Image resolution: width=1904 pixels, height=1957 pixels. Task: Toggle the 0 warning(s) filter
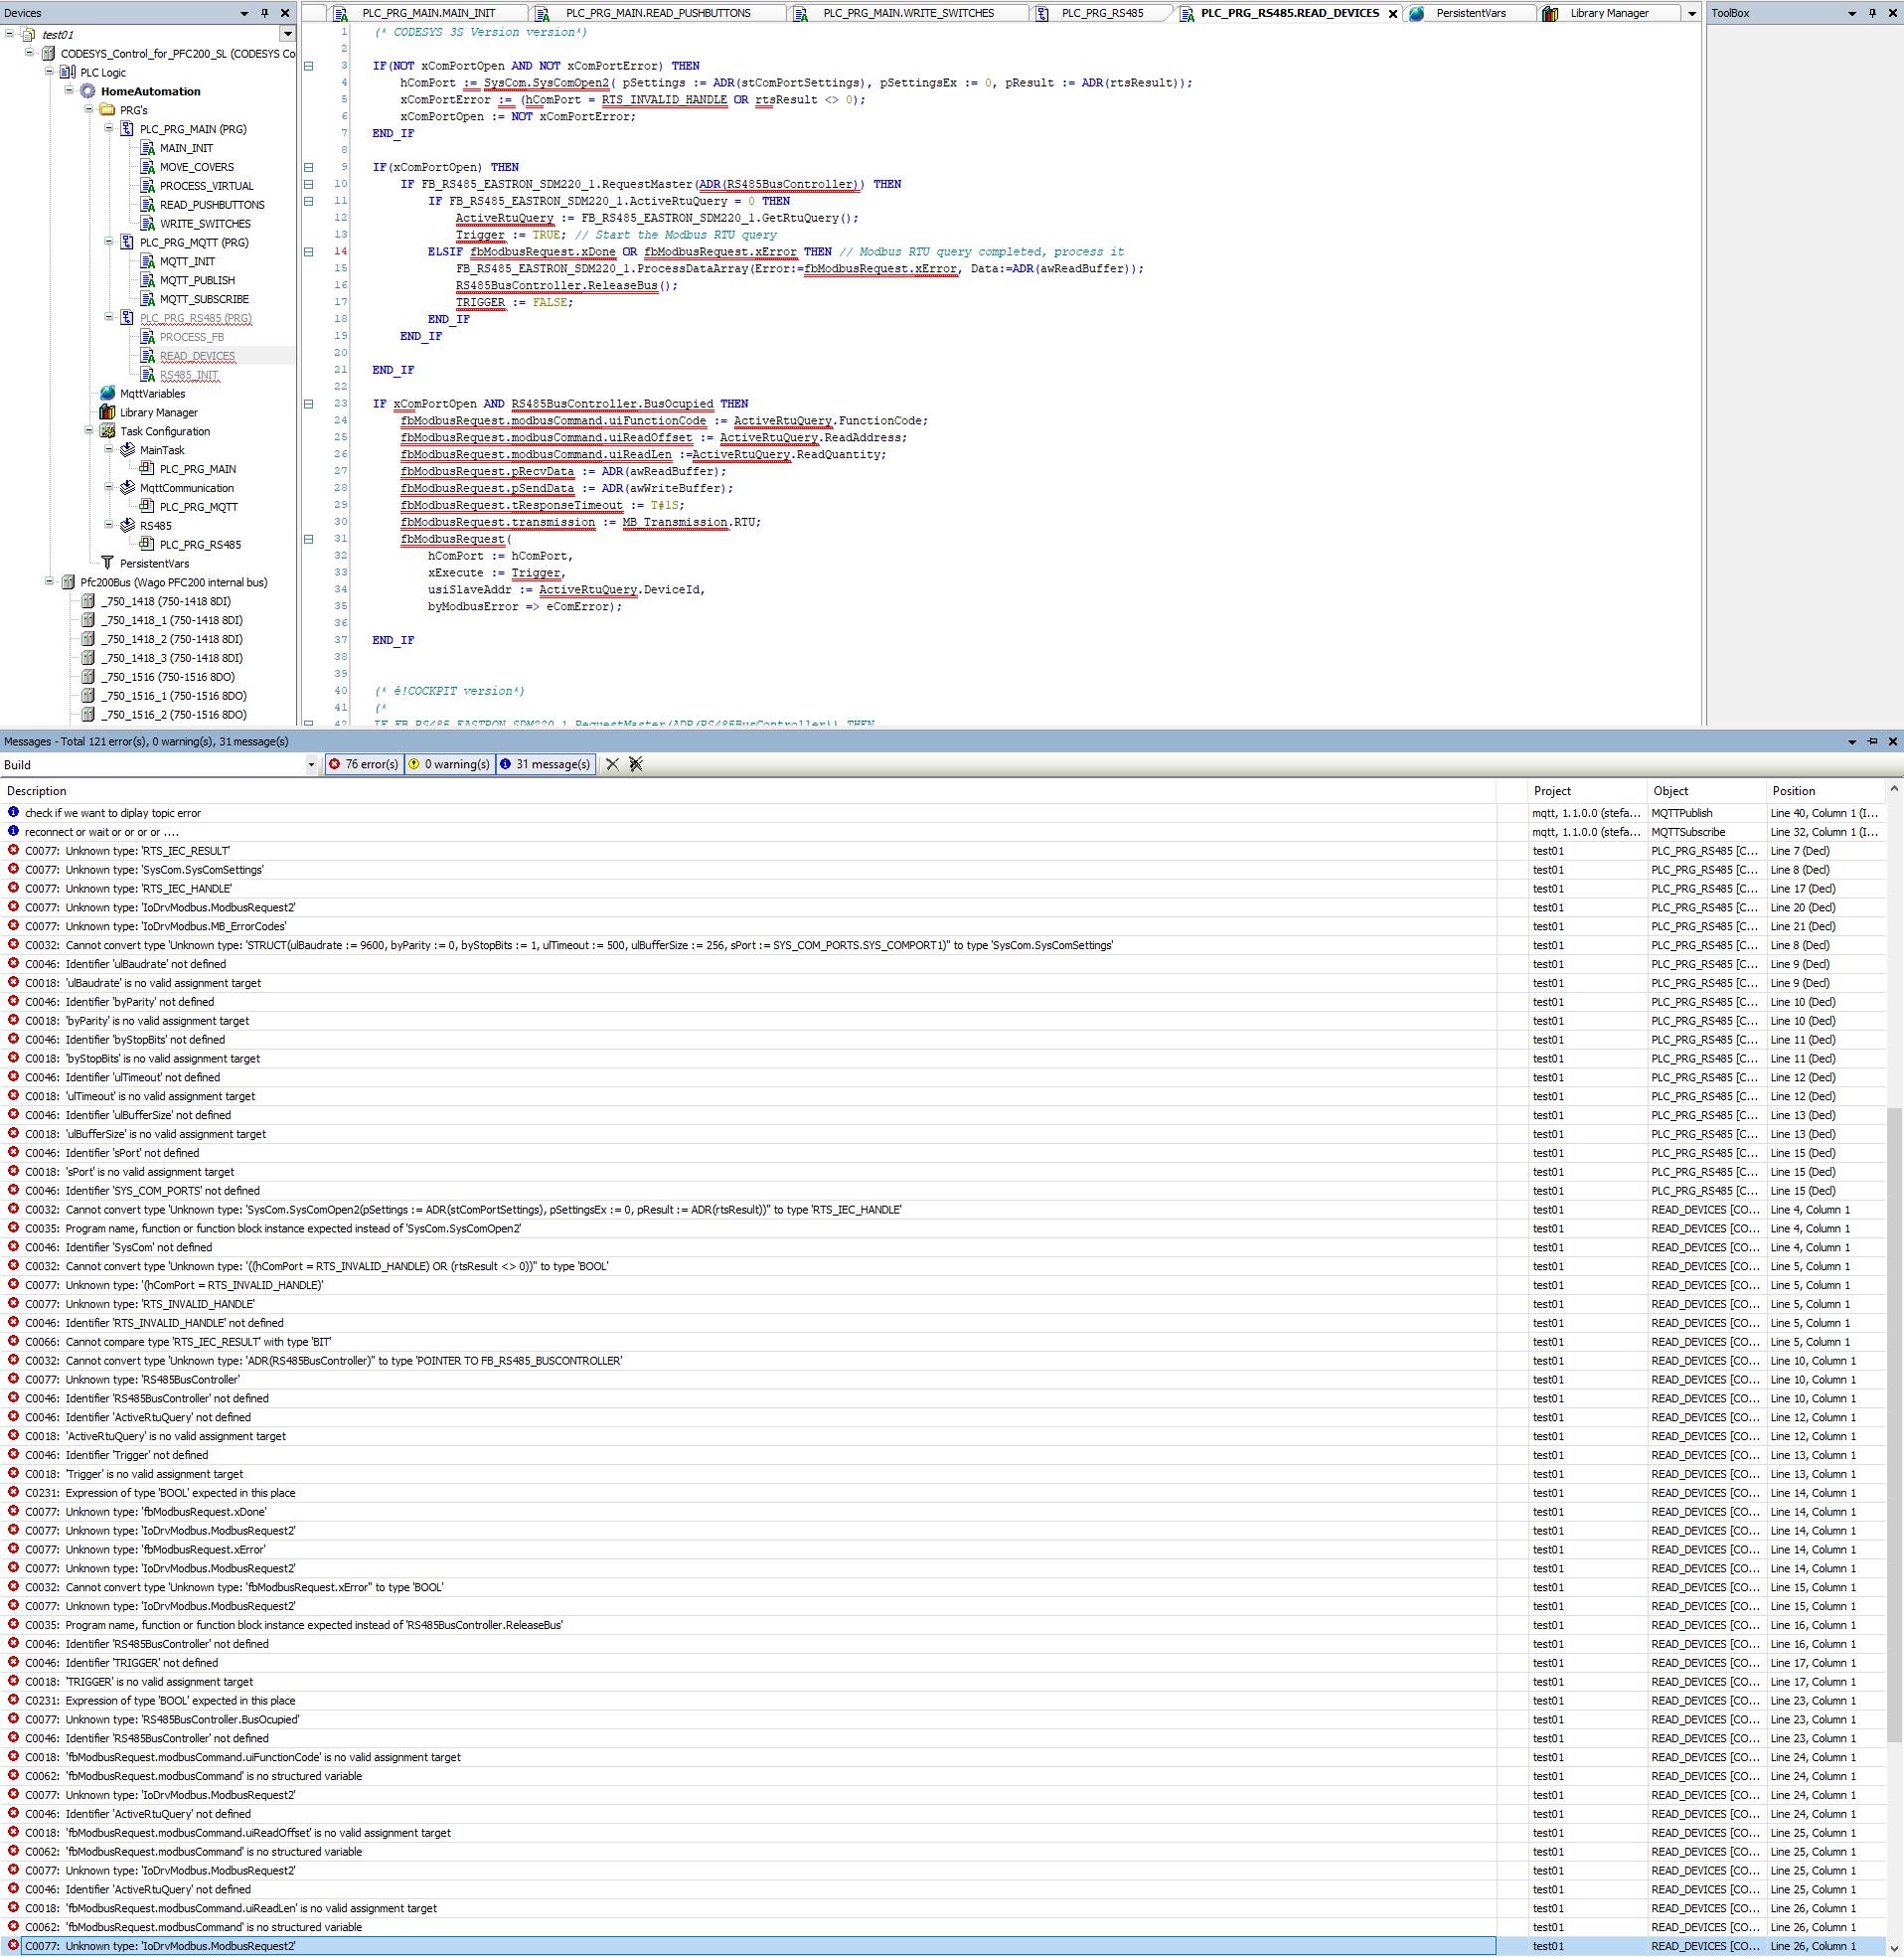tap(448, 763)
